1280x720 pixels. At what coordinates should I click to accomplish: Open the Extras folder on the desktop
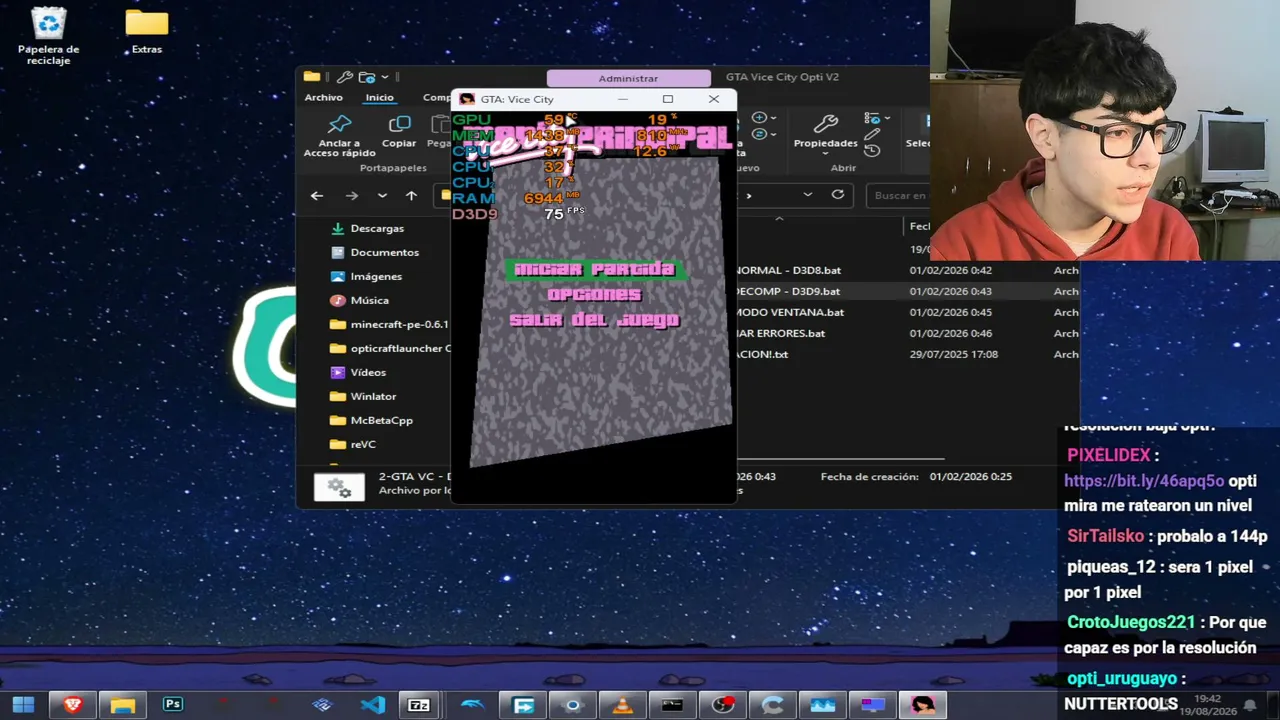click(146, 31)
